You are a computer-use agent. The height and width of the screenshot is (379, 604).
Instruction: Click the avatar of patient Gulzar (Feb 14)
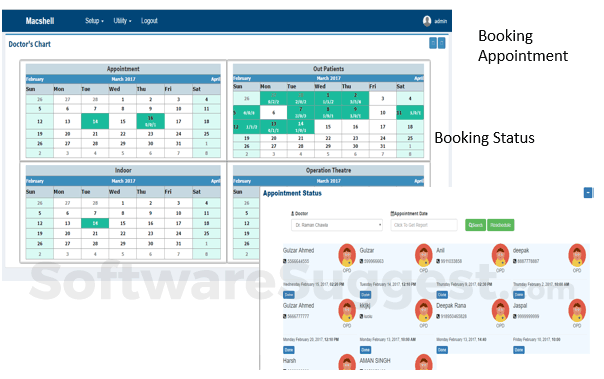pyautogui.click(x=424, y=255)
